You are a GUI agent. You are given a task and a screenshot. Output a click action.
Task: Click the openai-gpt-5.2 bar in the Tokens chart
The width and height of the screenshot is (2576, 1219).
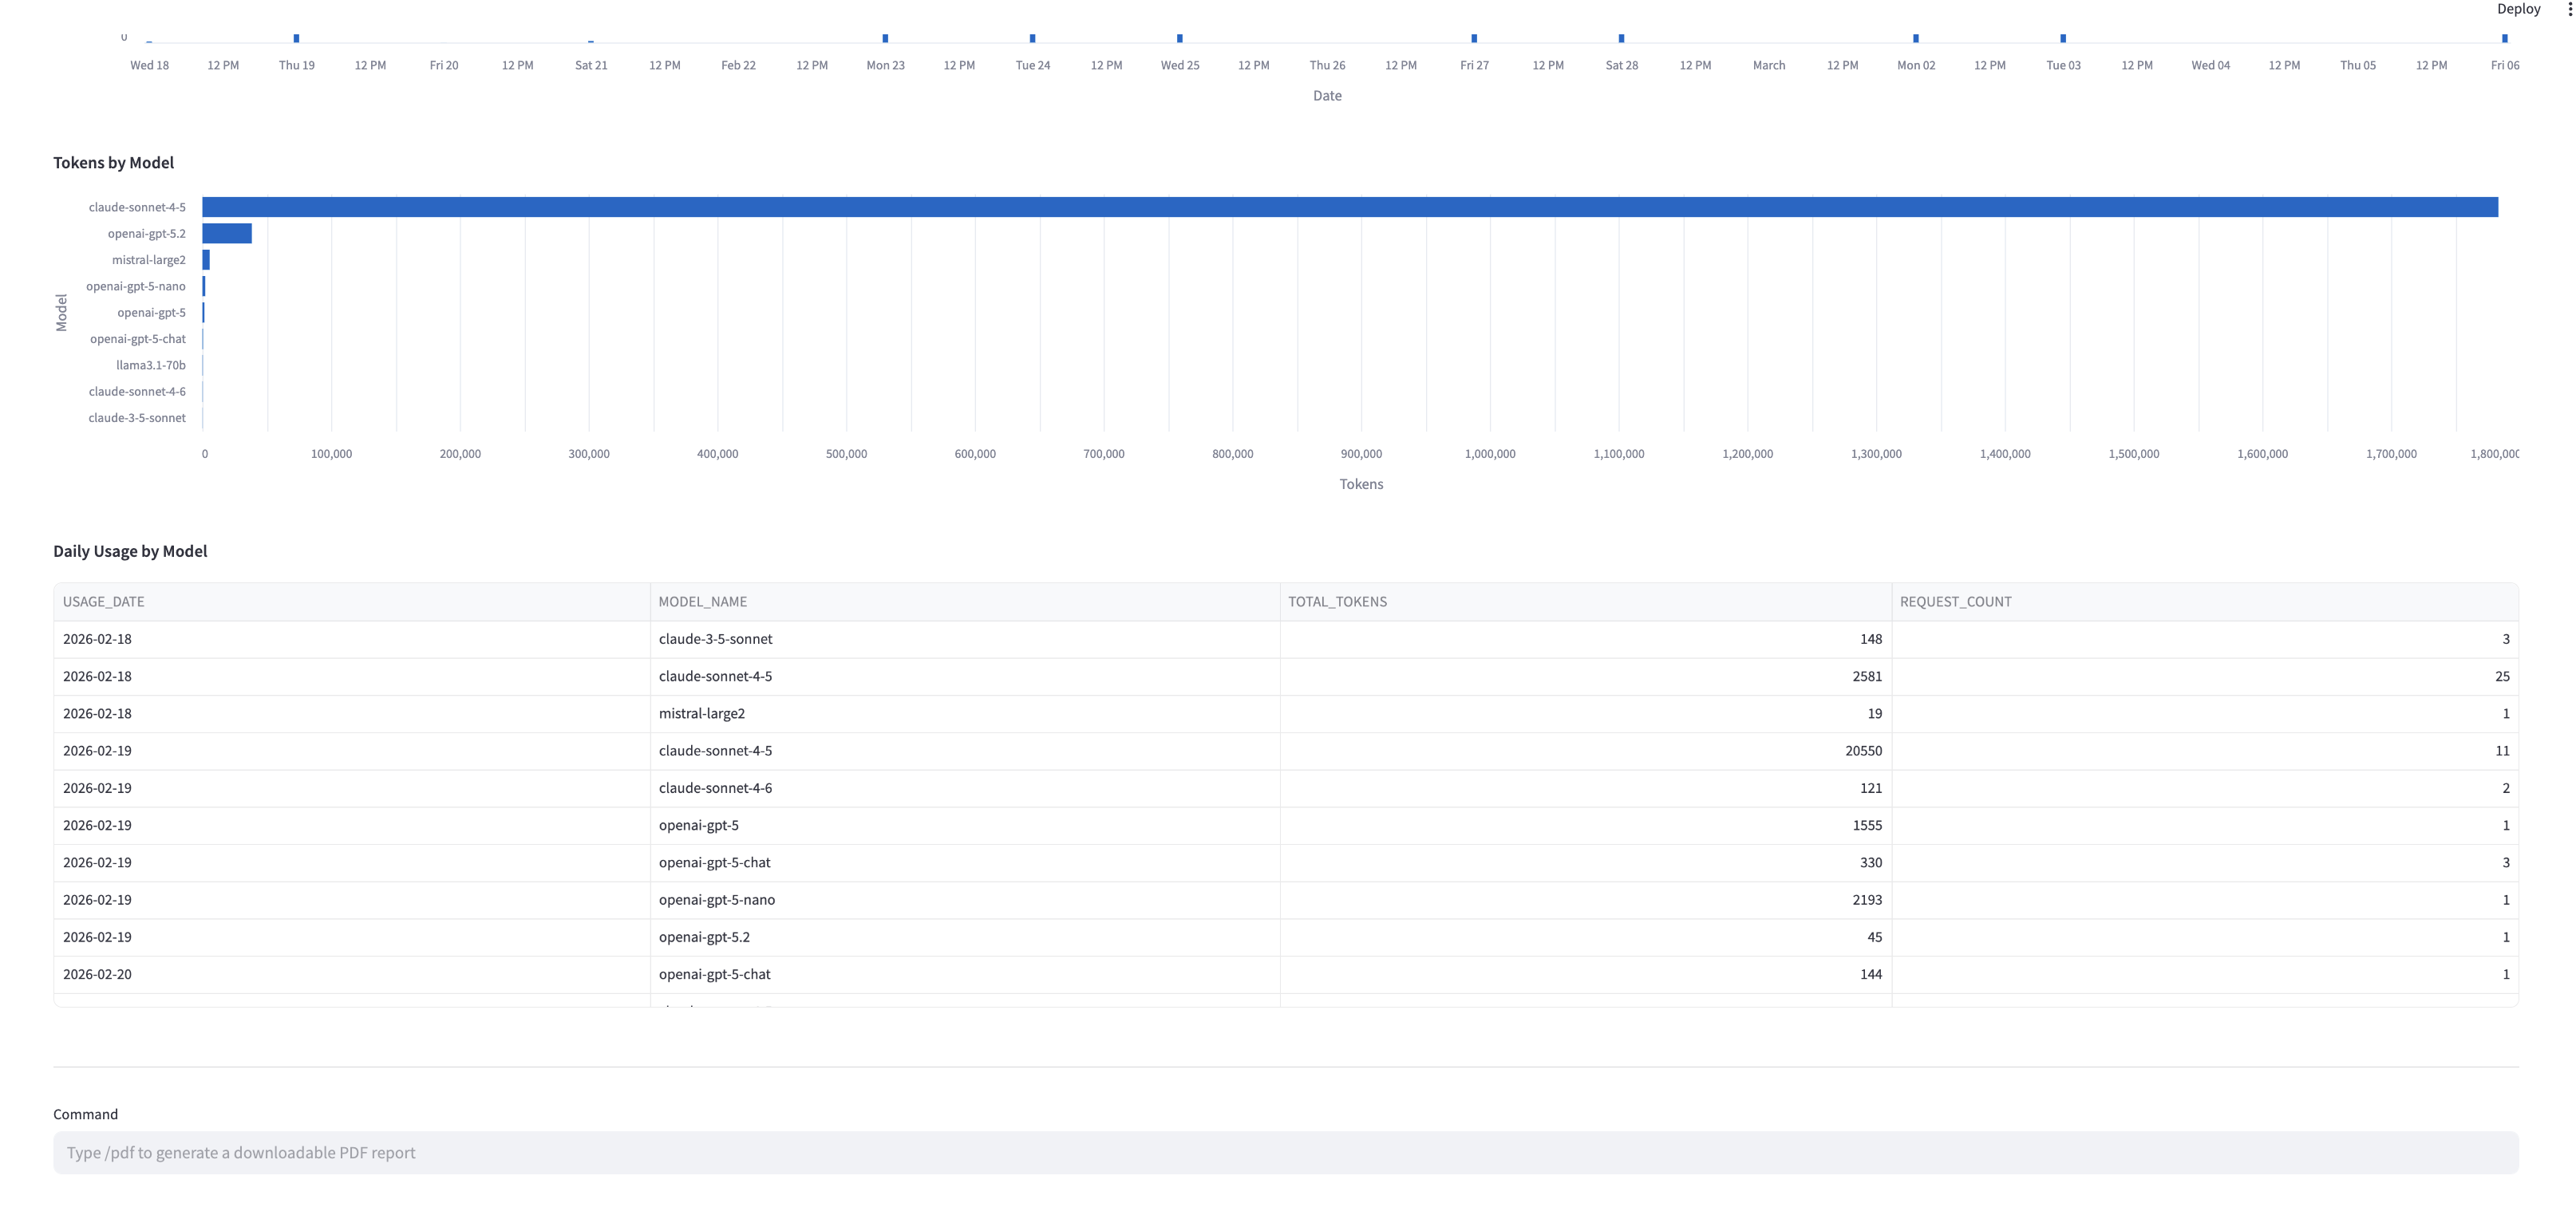pyautogui.click(x=227, y=233)
